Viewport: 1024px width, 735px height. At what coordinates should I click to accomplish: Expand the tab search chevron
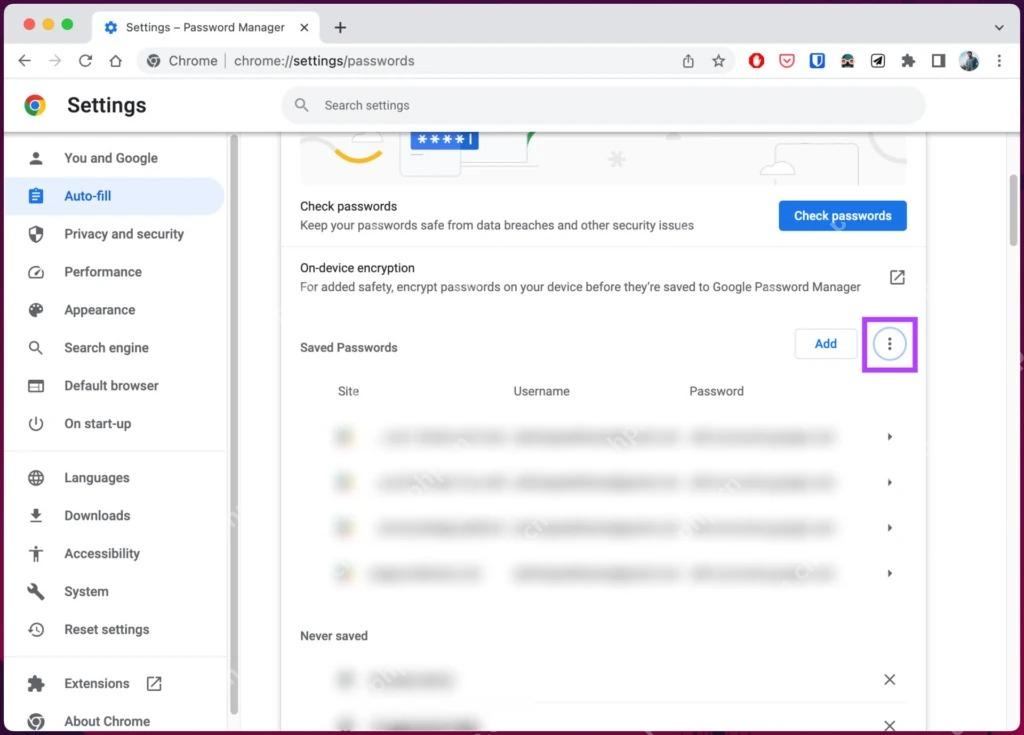tap(999, 27)
